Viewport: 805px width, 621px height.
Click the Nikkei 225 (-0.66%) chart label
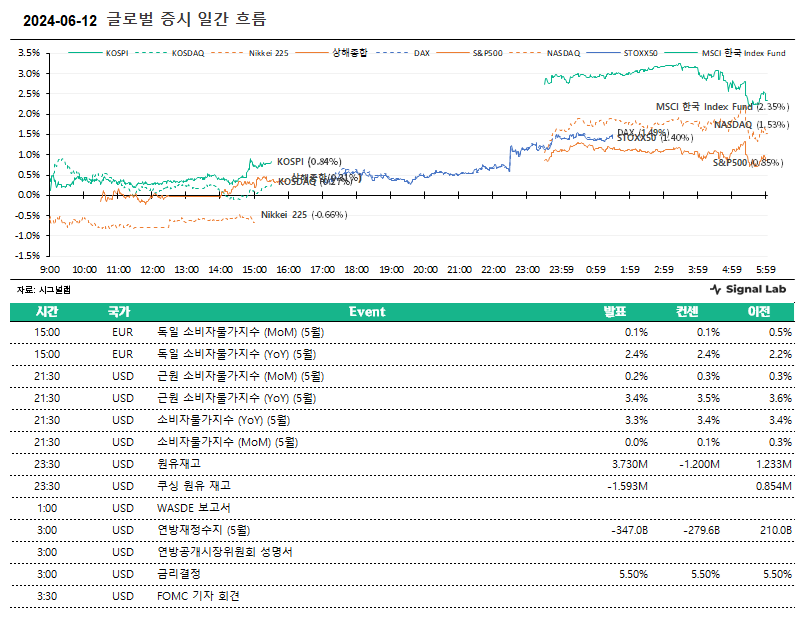(304, 215)
